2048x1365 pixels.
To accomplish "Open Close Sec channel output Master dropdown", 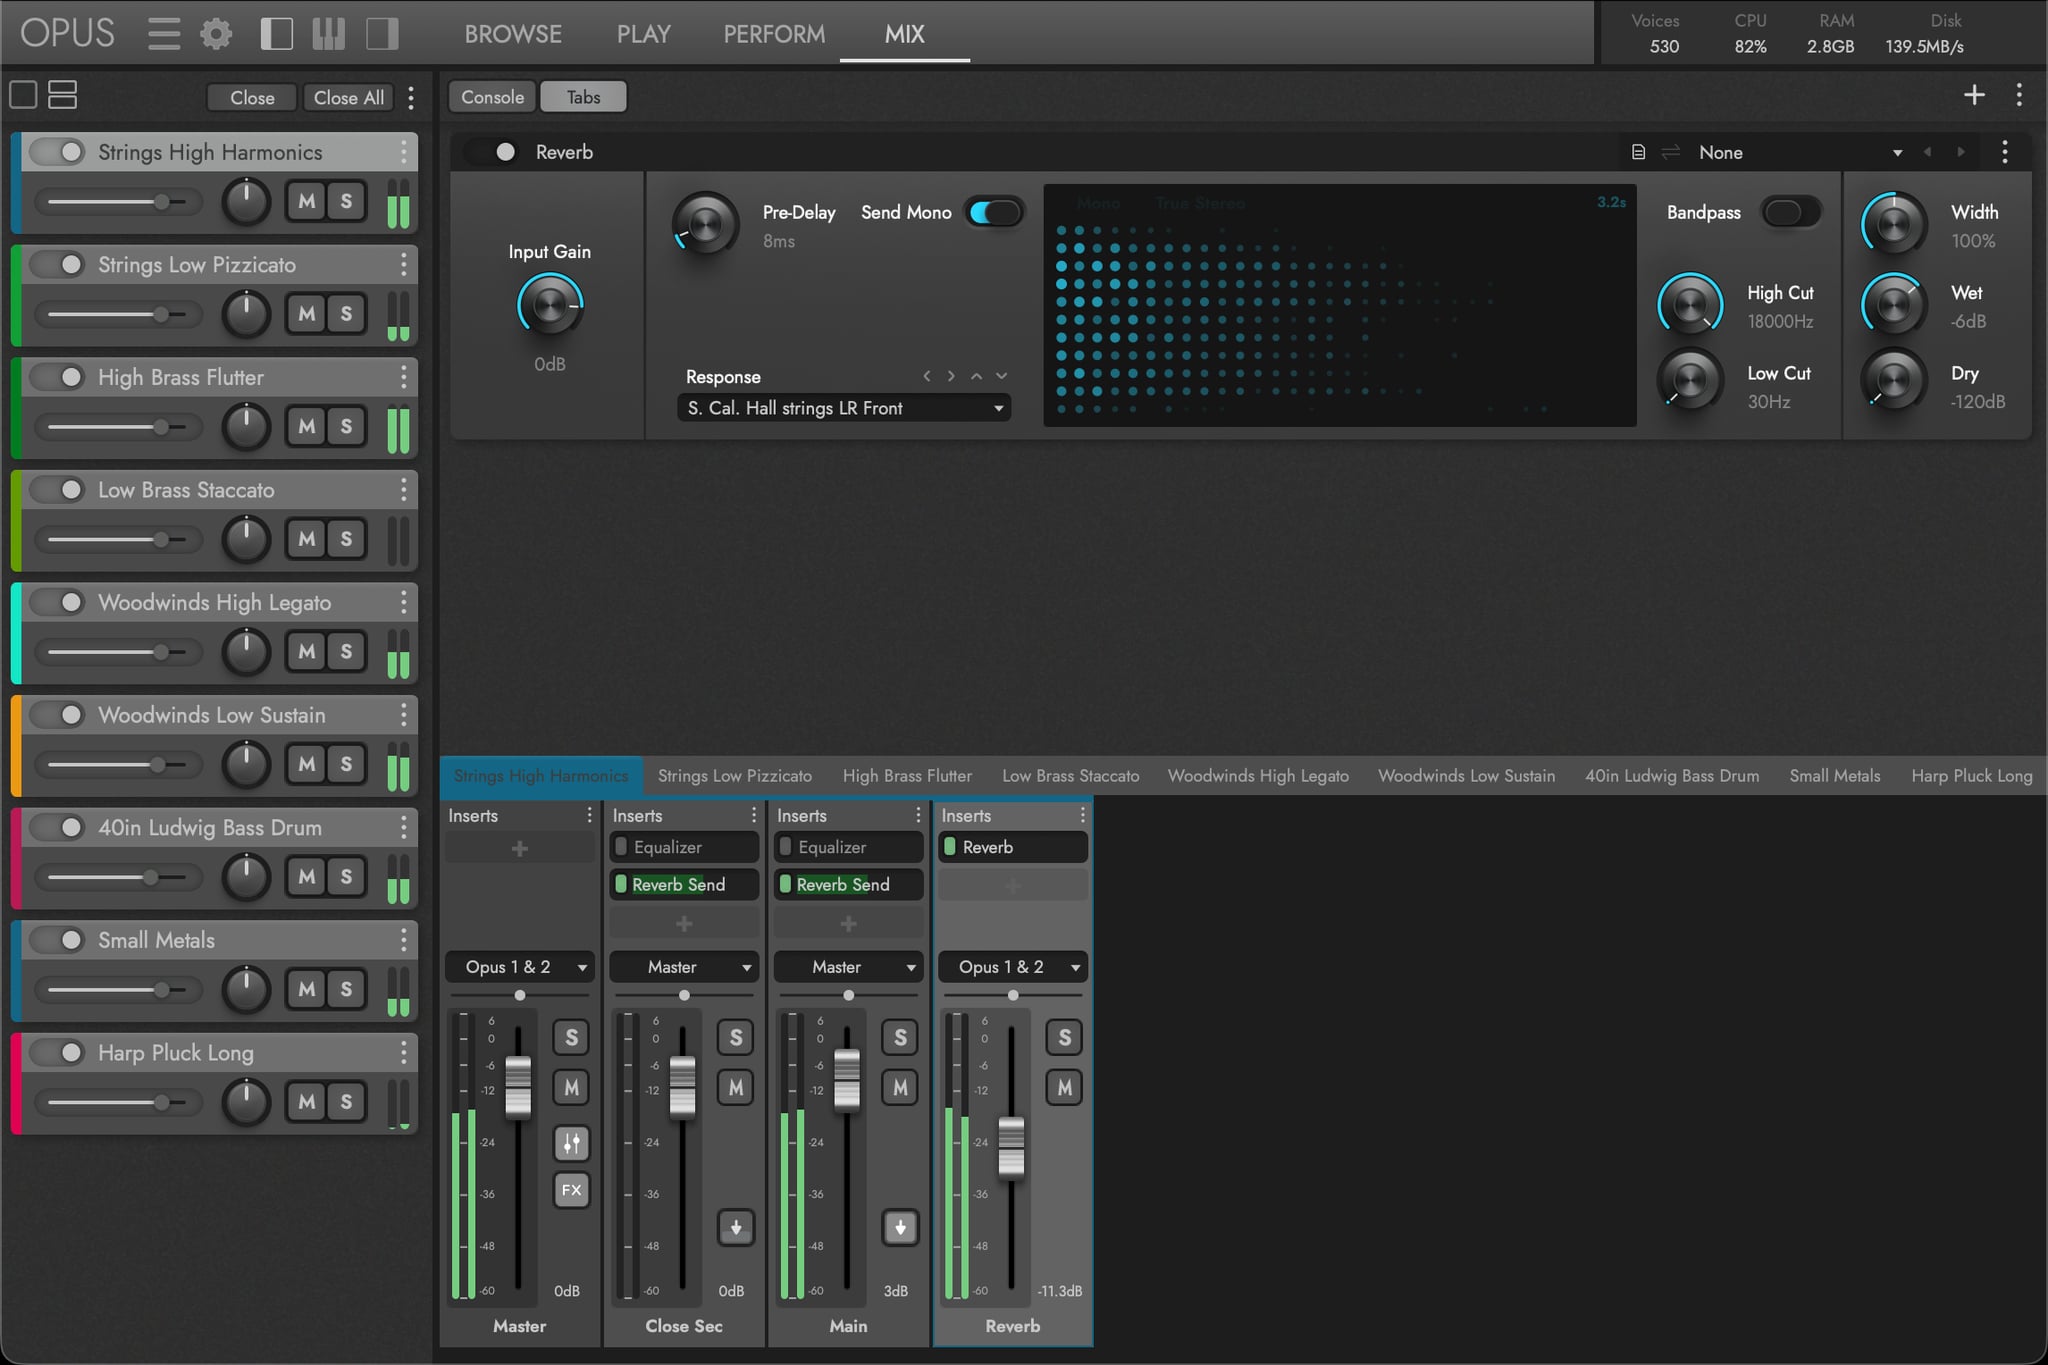I will [684, 967].
